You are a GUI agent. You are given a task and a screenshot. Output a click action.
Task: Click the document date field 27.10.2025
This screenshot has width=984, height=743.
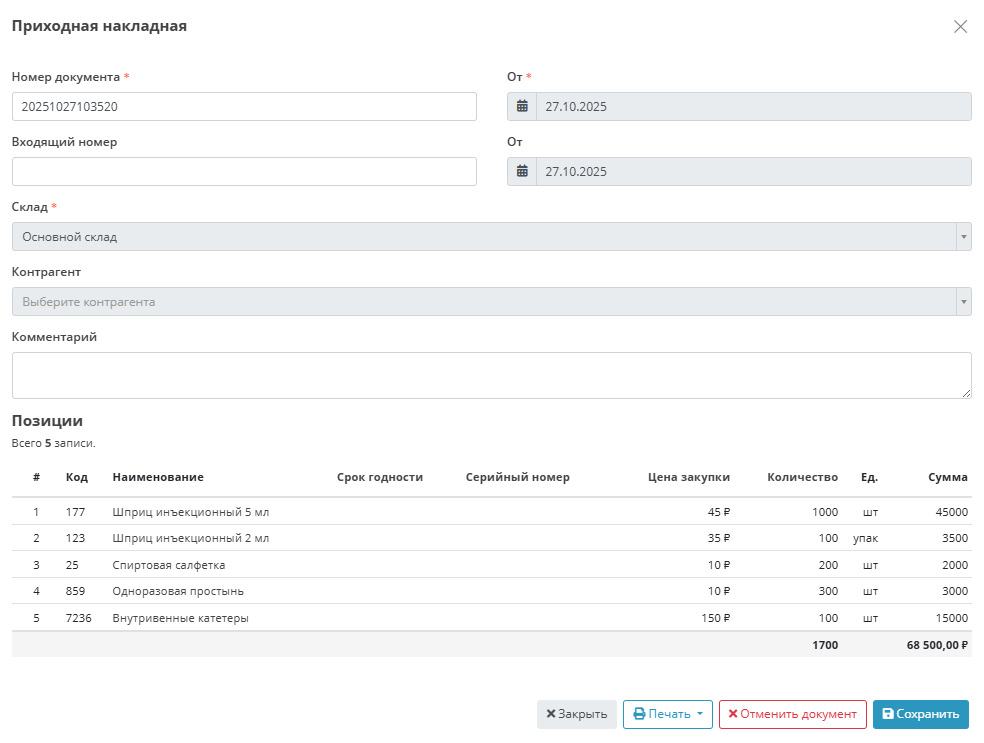(753, 107)
